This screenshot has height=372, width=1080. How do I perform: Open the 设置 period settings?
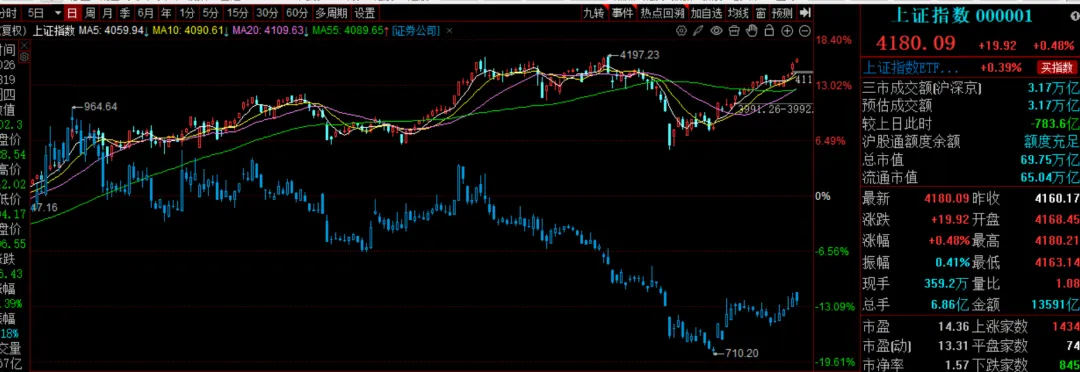(365, 13)
